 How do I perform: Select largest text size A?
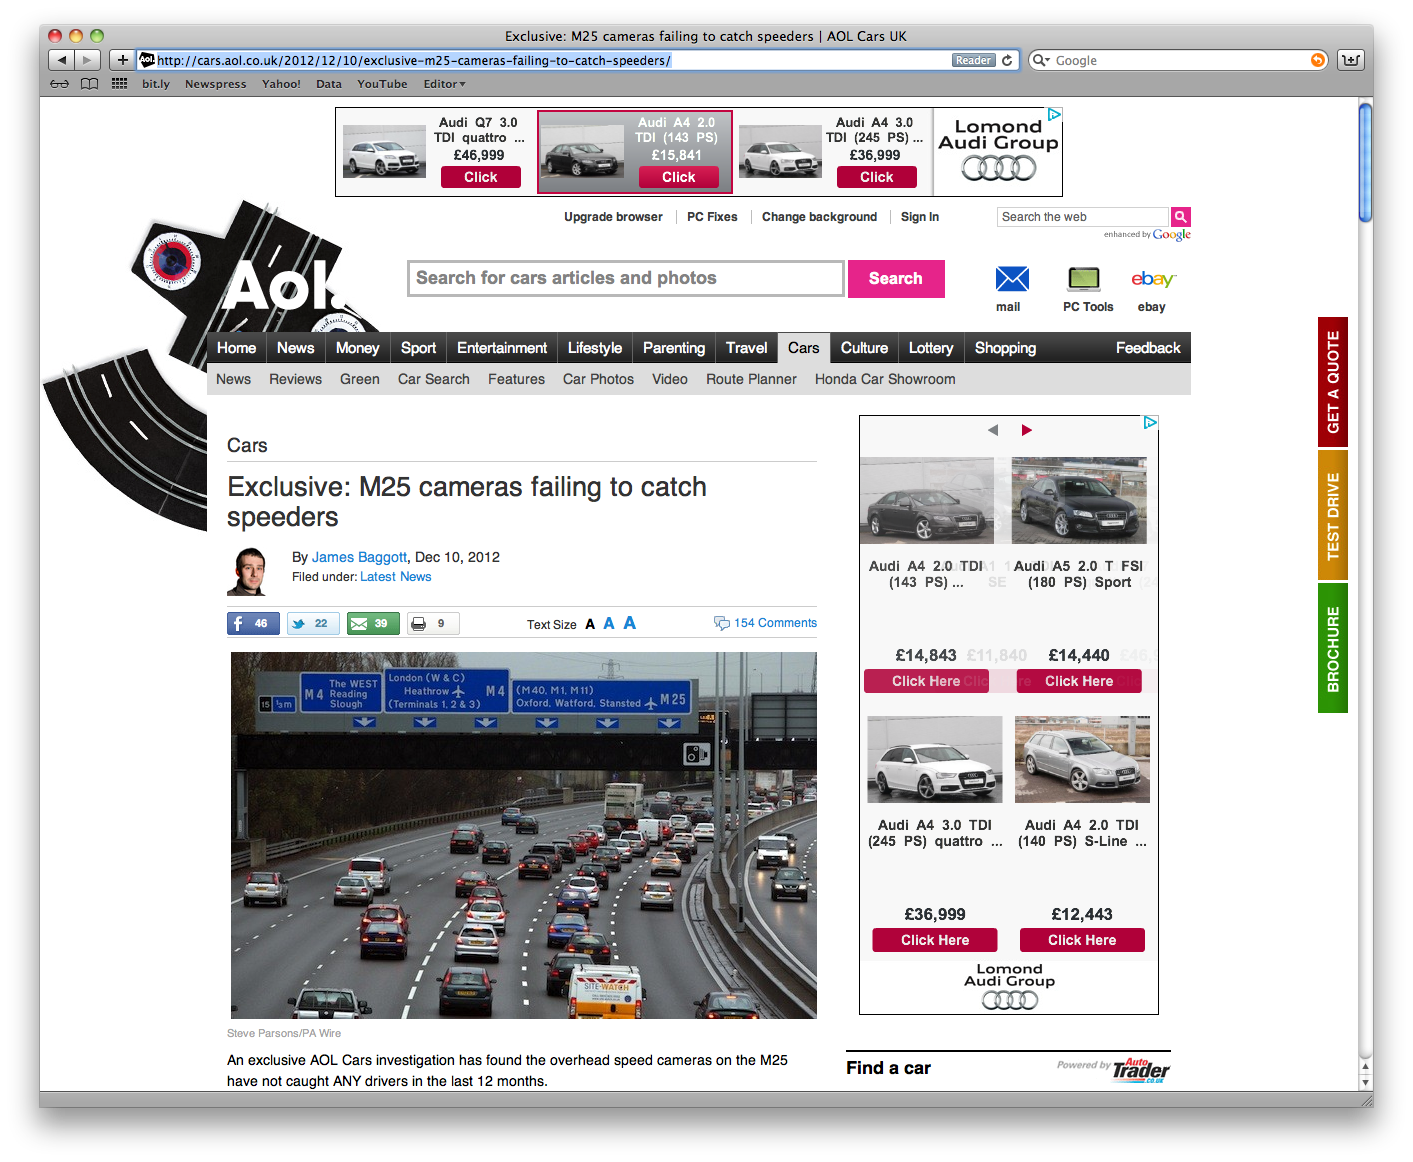point(630,622)
